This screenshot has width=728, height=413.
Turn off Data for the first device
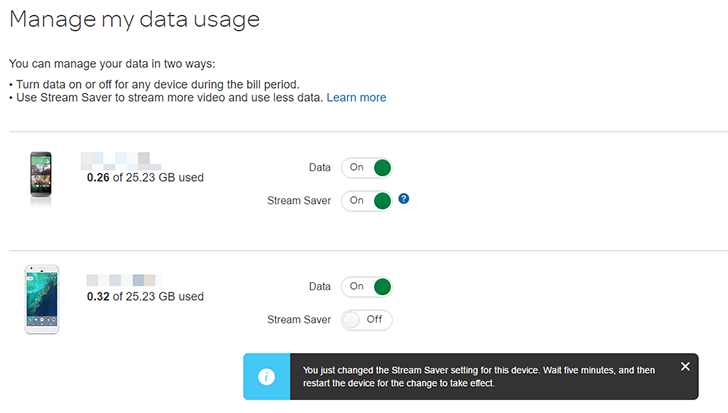coord(366,168)
